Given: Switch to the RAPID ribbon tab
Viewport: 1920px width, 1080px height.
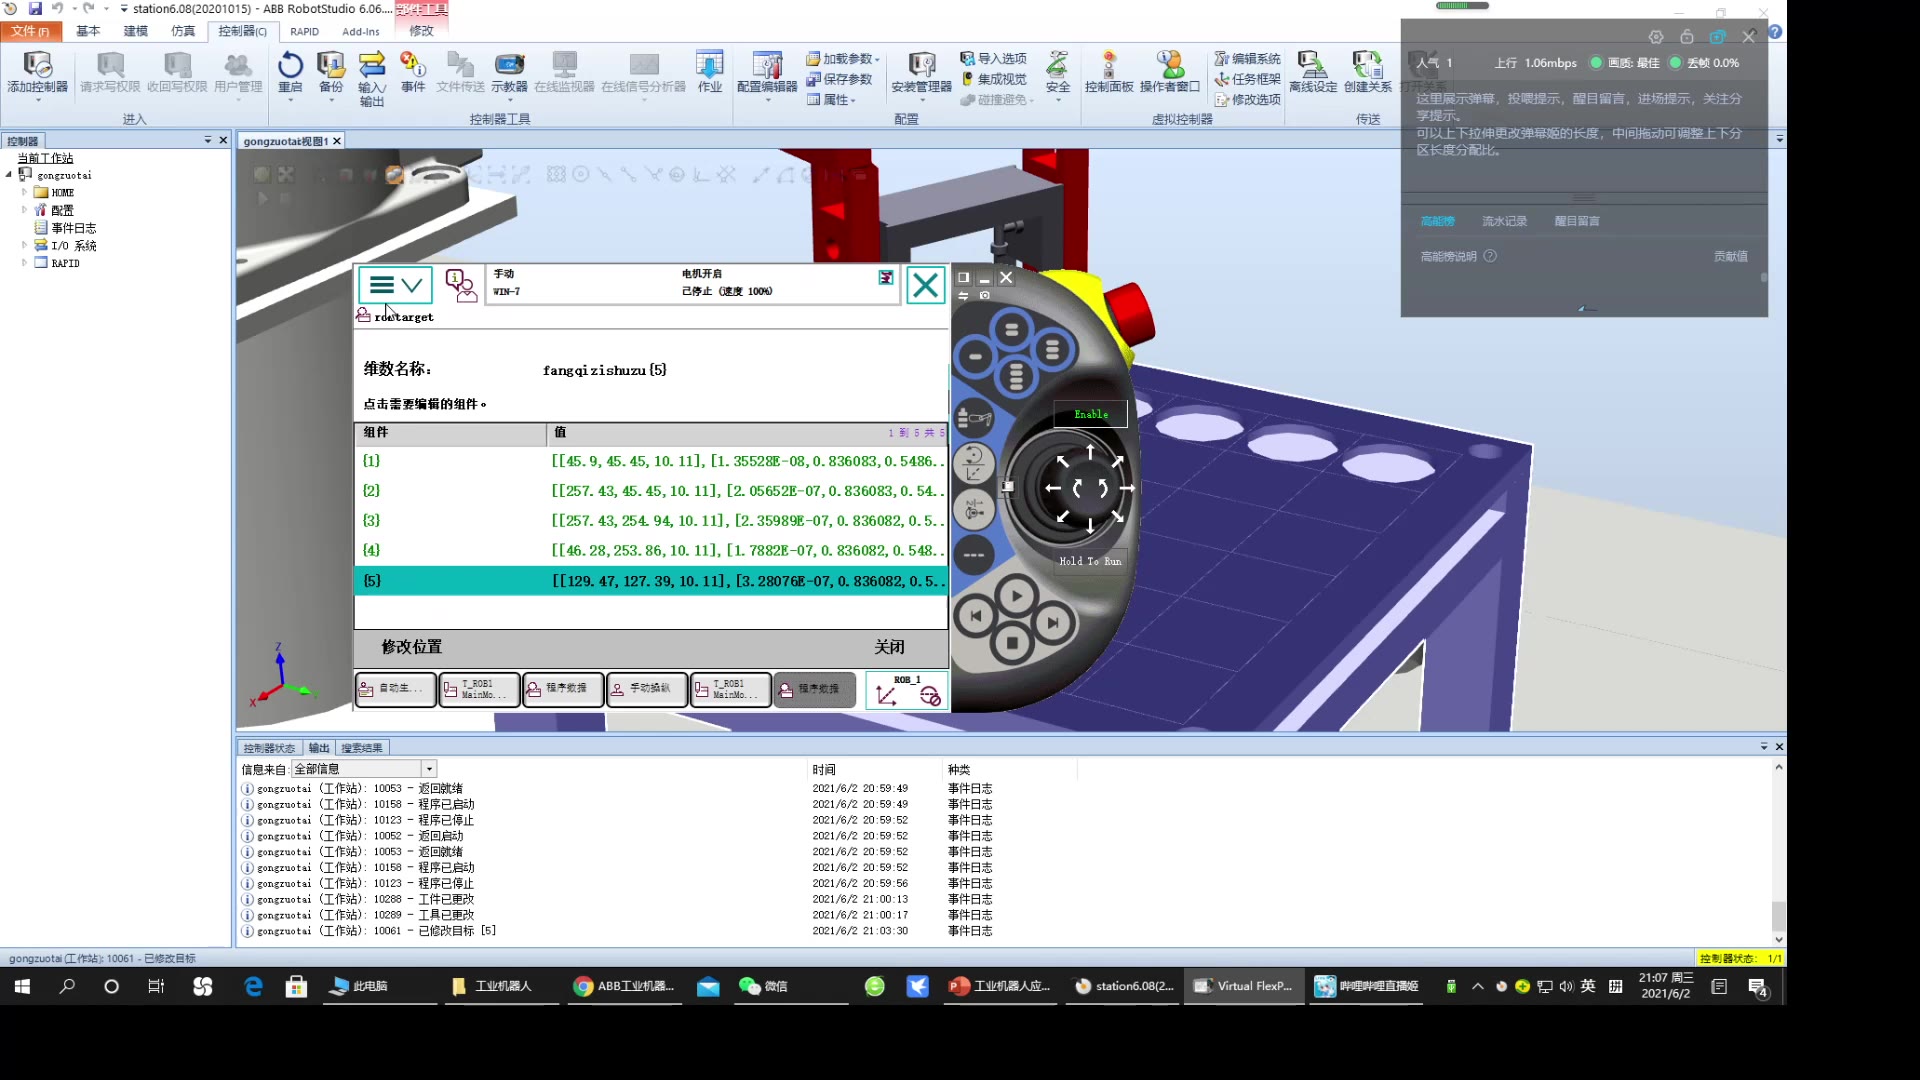Looking at the screenshot, I should 304,31.
